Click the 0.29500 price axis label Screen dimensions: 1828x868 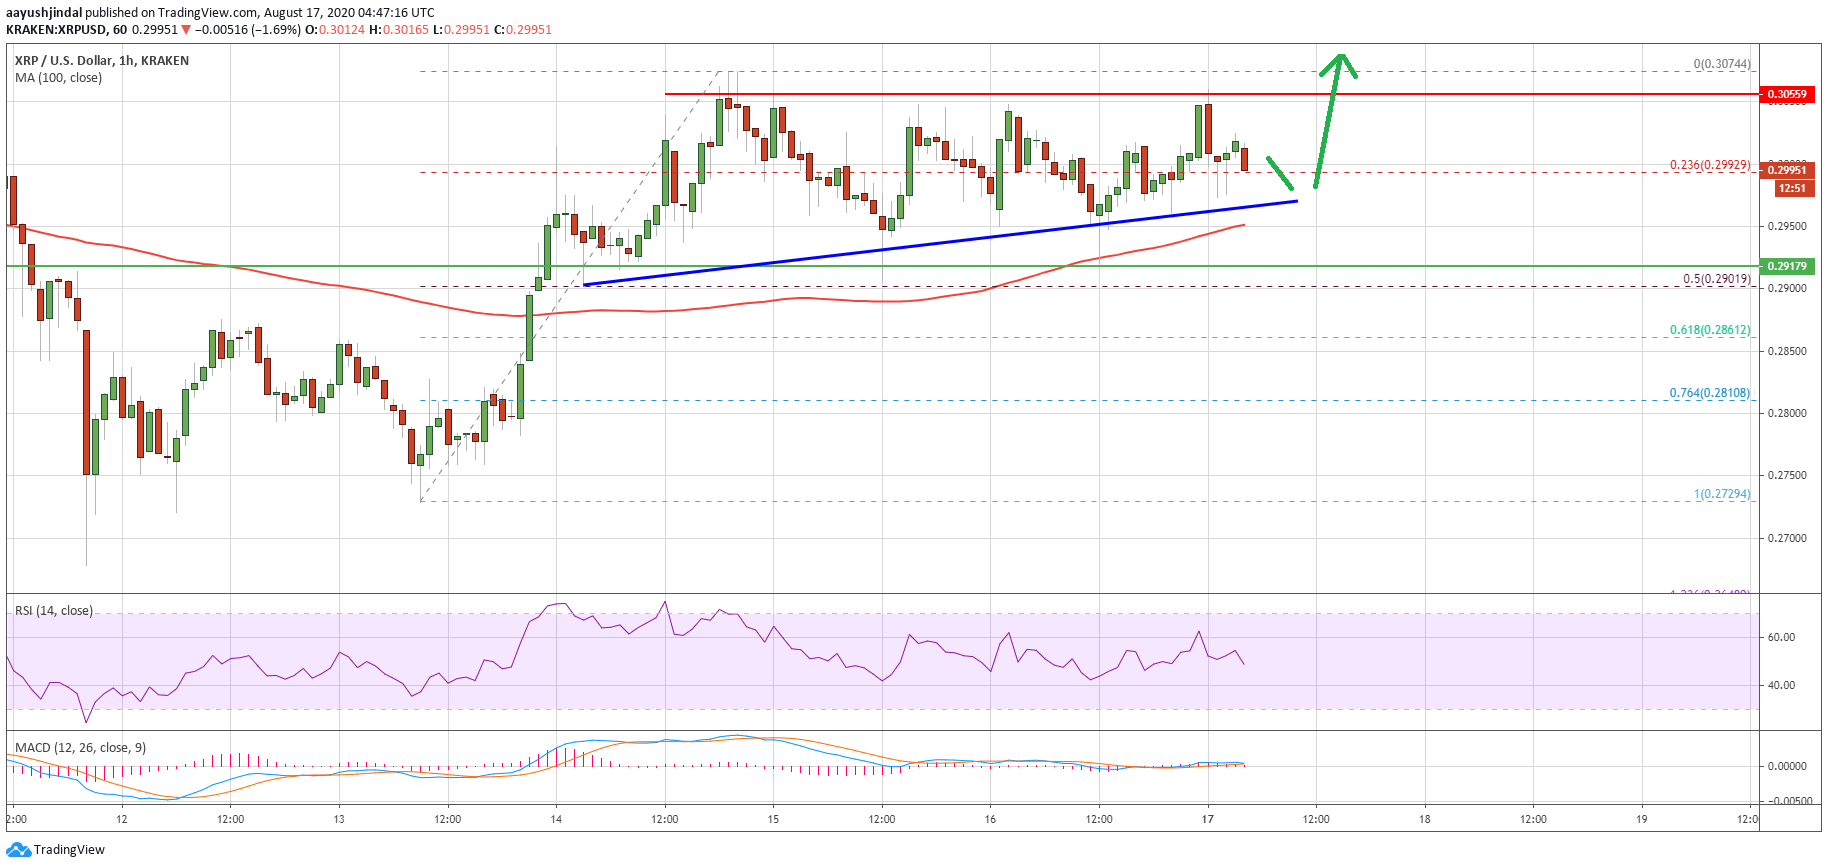tap(1787, 226)
